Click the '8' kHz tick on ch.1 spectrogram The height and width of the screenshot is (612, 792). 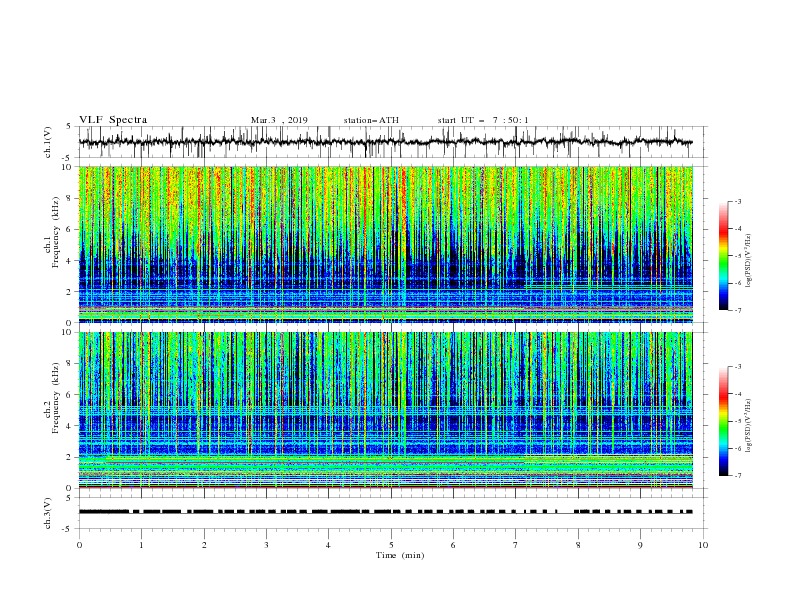(x=71, y=198)
